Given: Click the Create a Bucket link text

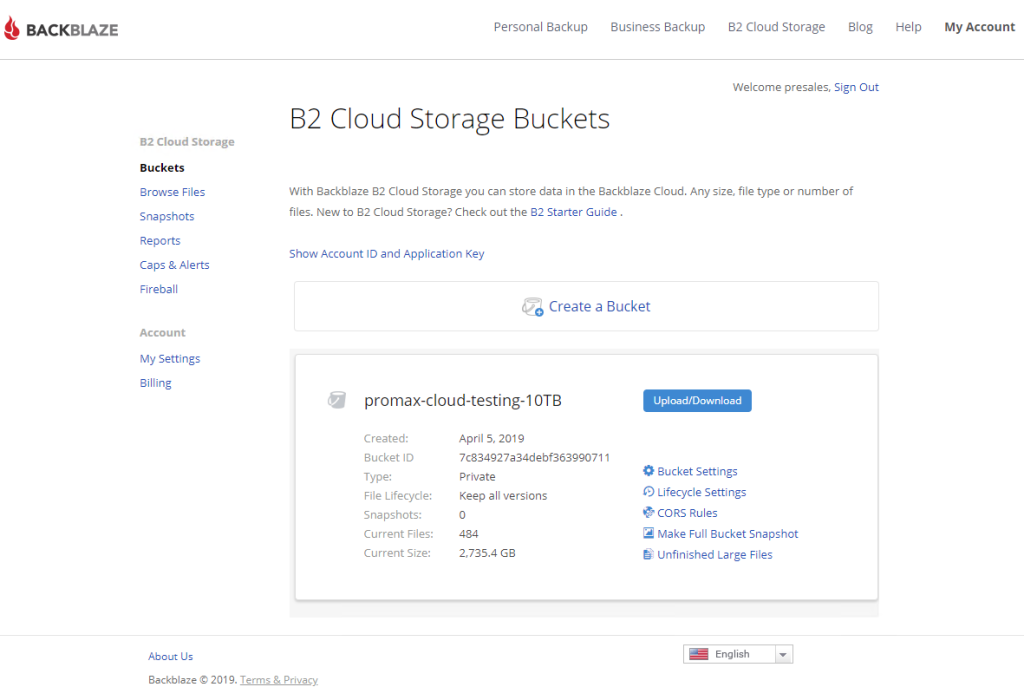Looking at the screenshot, I should point(600,306).
